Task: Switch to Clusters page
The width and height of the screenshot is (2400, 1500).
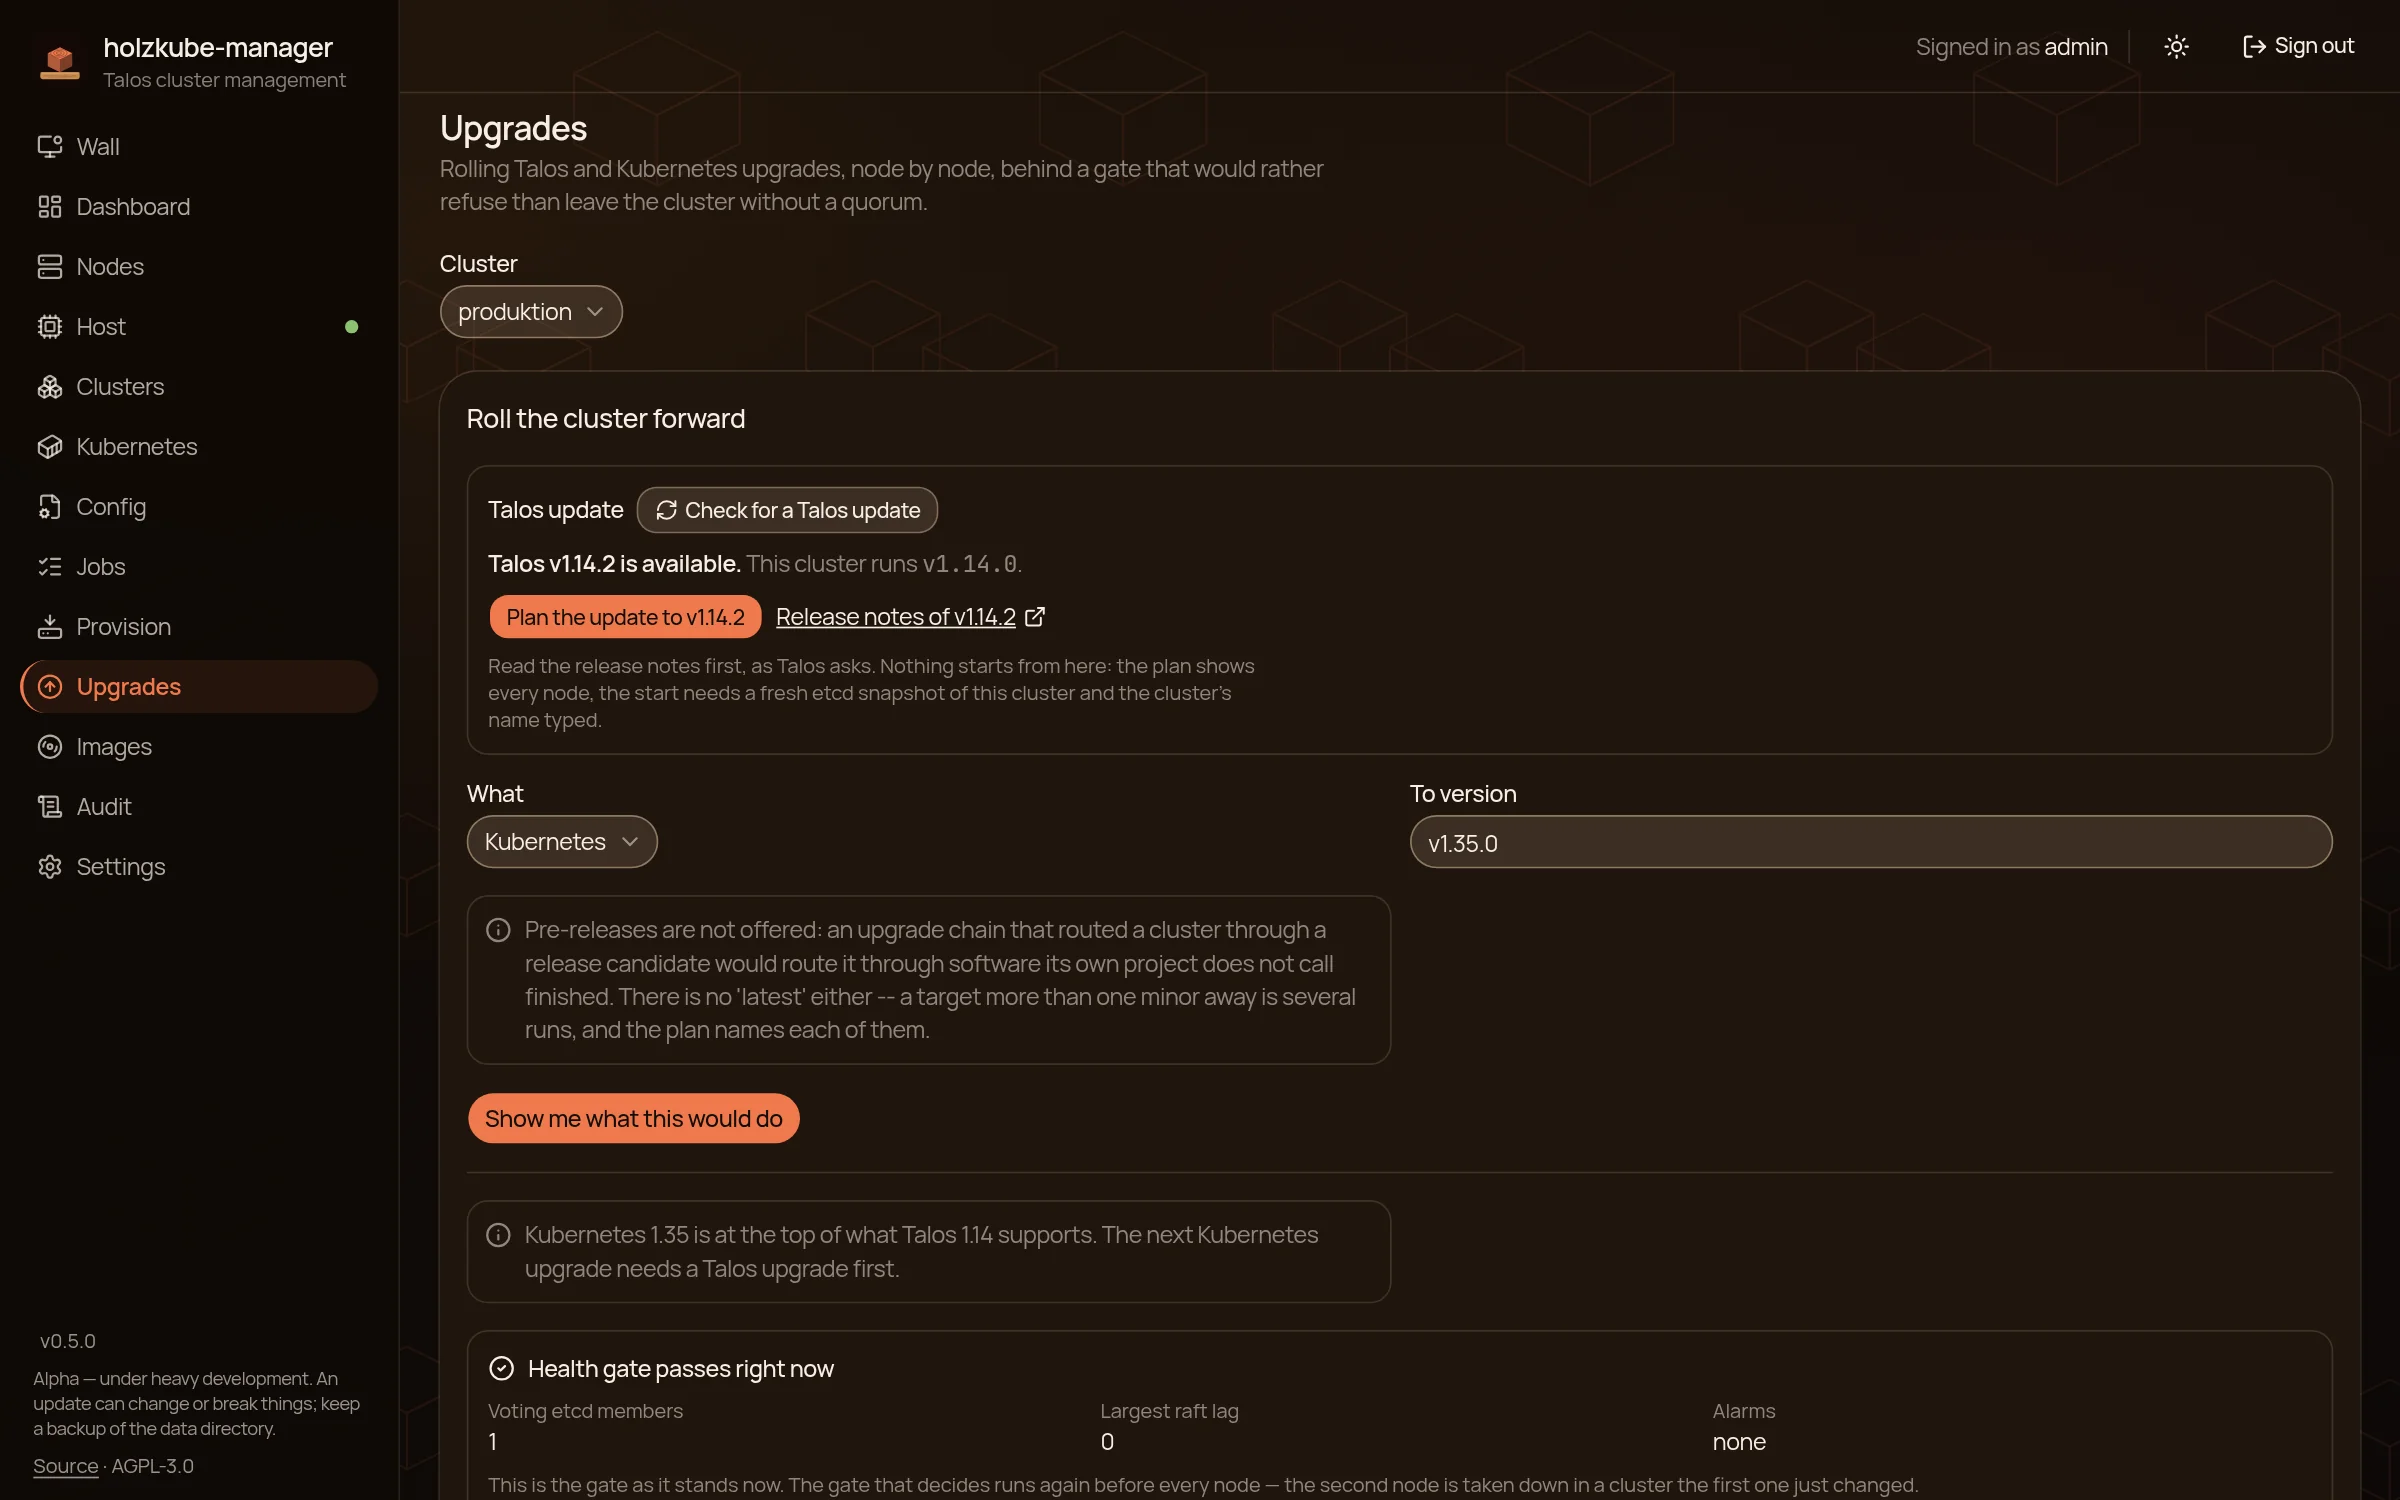Action: click(x=199, y=387)
